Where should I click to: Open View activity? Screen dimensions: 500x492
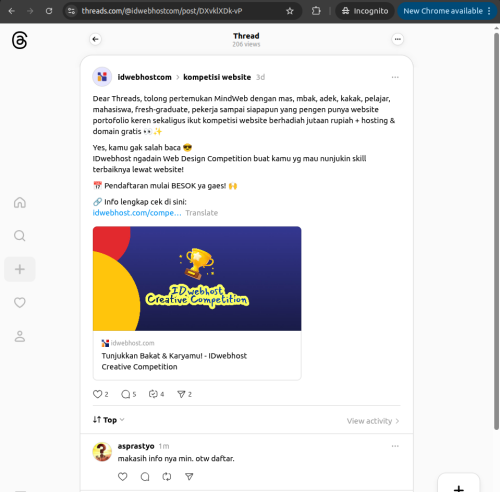(373, 421)
